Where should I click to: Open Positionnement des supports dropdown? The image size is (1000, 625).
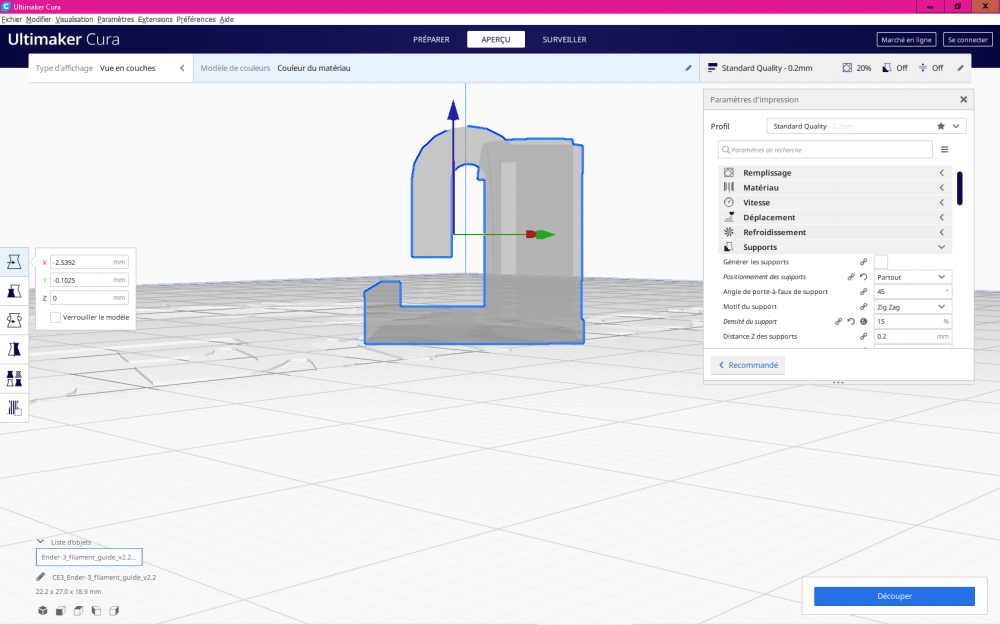pyautogui.click(x=913, y=277)
